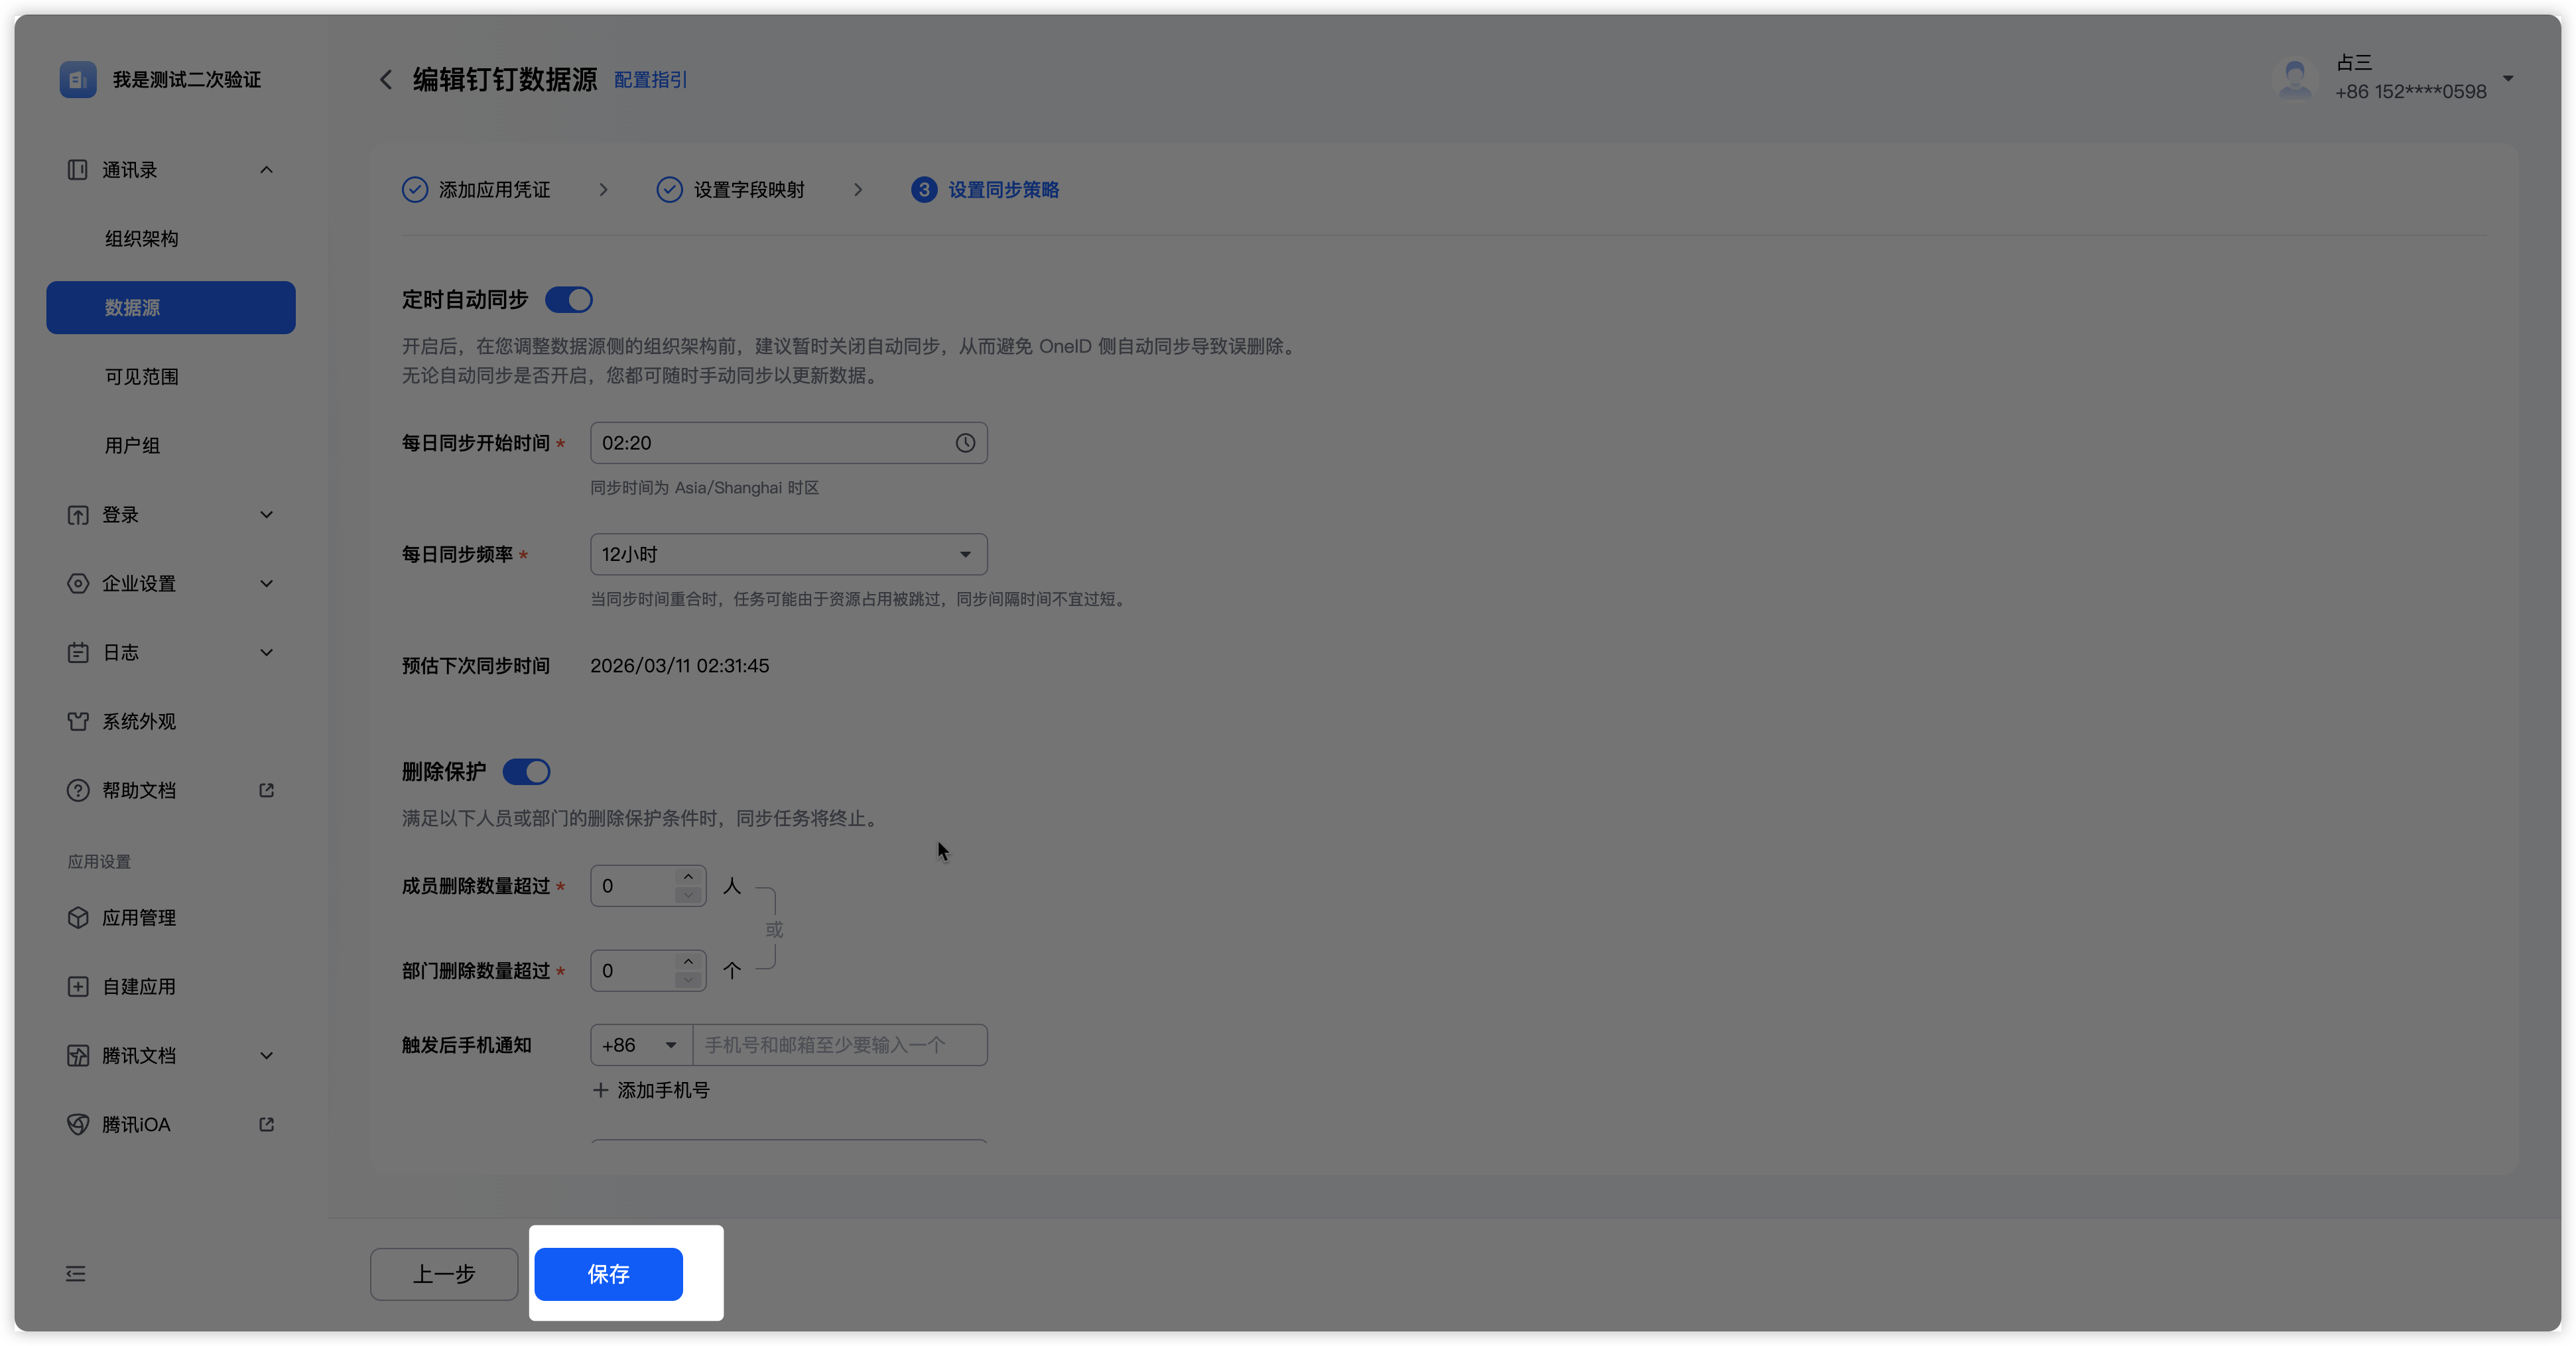Click the 系统外观 shirt icon
This screenshot has height=1346, width=2576.
[78, 721]
